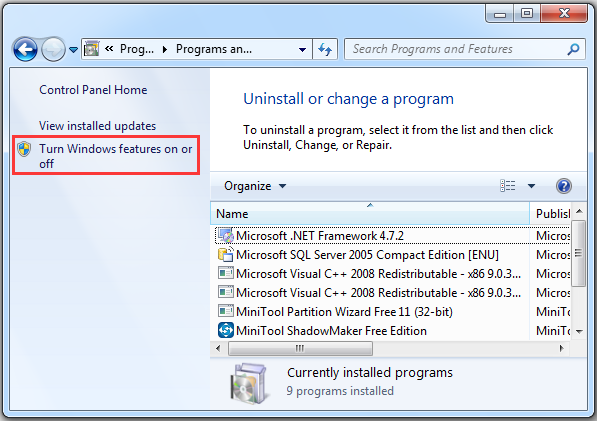Click the vertical scrollbar thumb

point(579,253)
